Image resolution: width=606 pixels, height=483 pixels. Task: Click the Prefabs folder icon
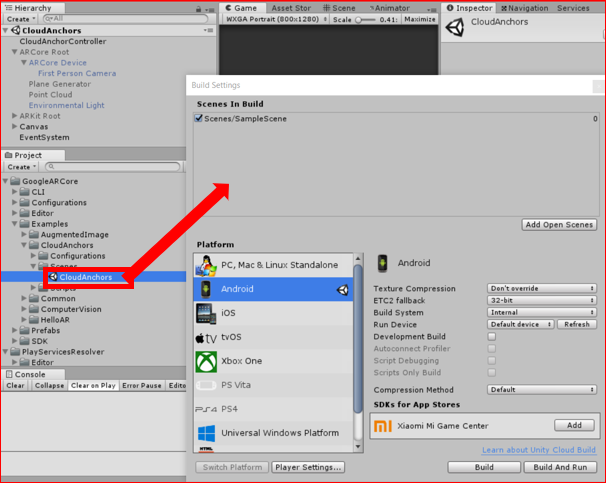point(25,330)
